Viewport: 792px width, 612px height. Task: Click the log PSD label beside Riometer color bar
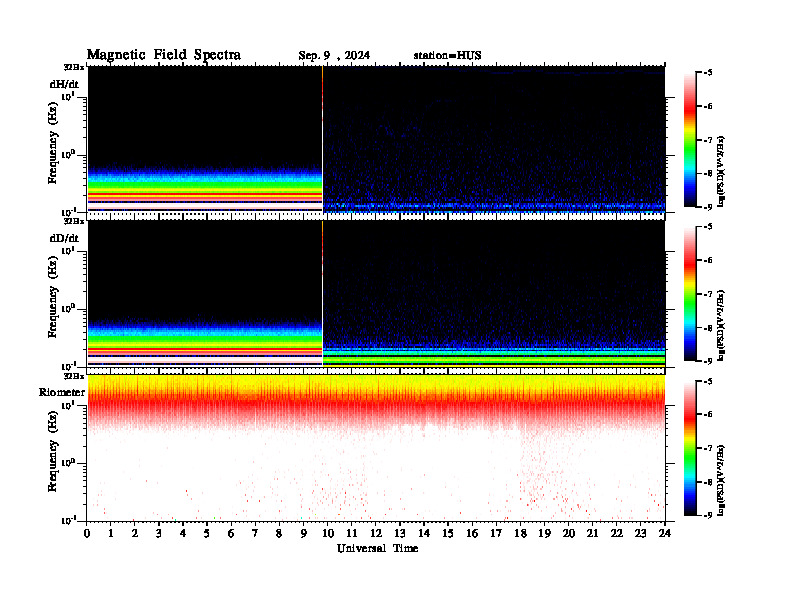pos(721,480)
